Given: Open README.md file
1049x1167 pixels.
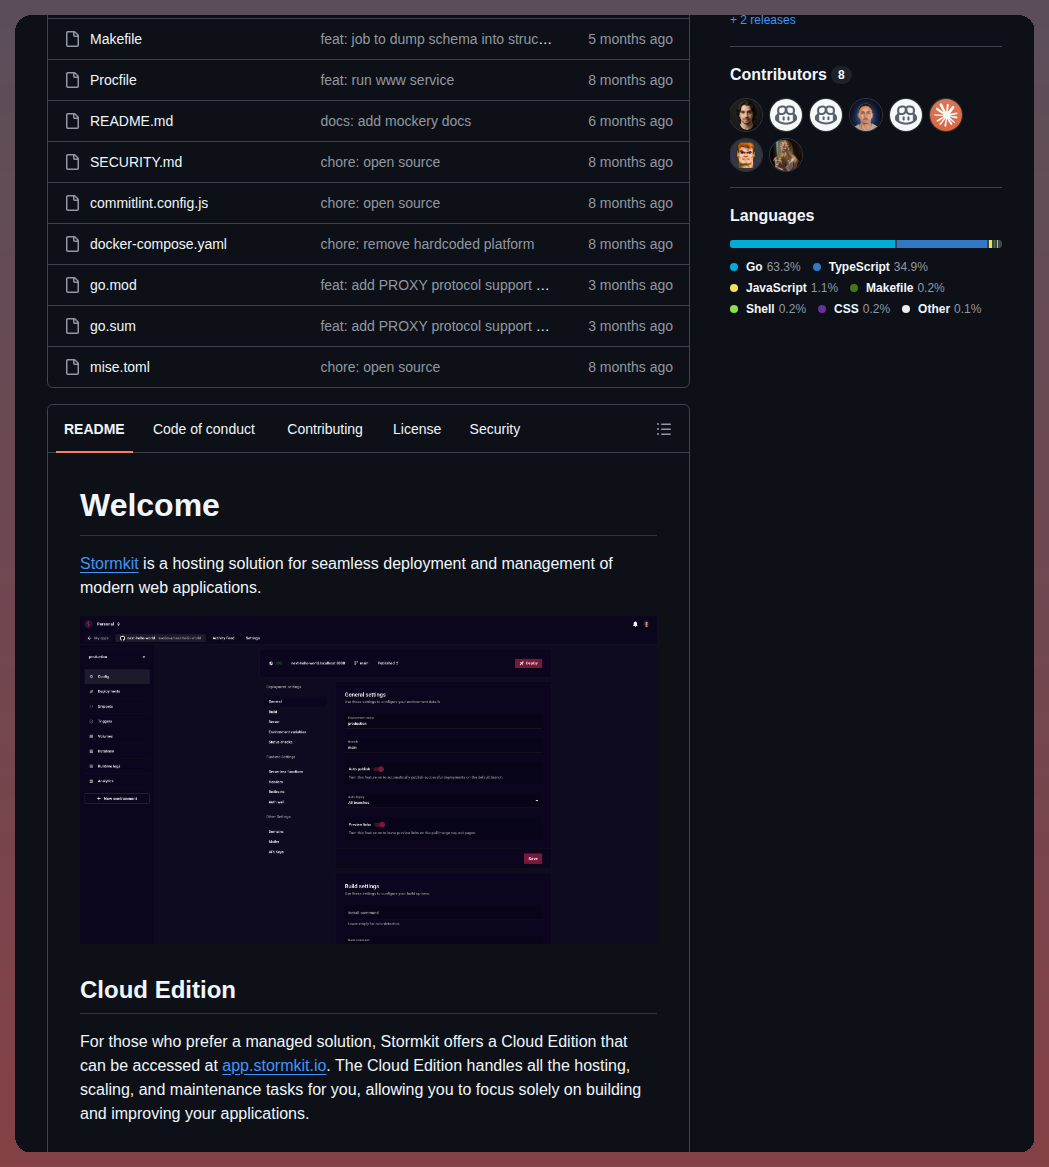Looking at the screenshot, I should 132,121.
